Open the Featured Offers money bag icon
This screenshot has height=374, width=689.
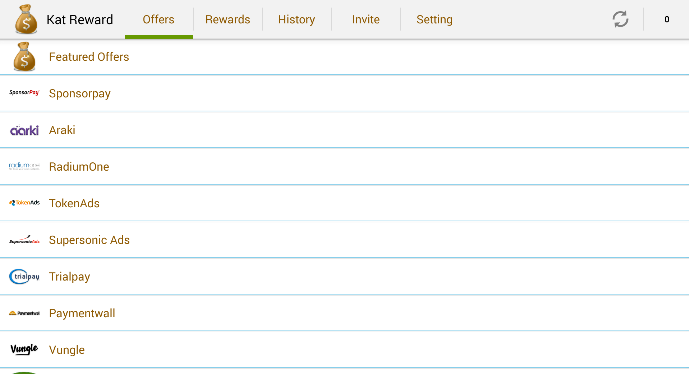pos(24,57)
